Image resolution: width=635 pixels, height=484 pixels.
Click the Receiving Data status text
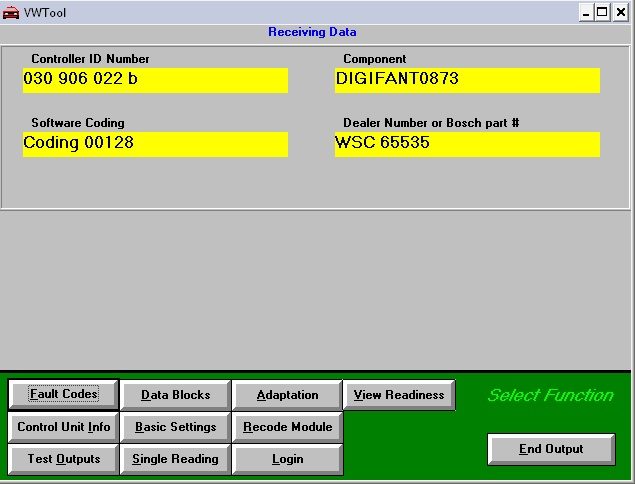coord(312,32)
